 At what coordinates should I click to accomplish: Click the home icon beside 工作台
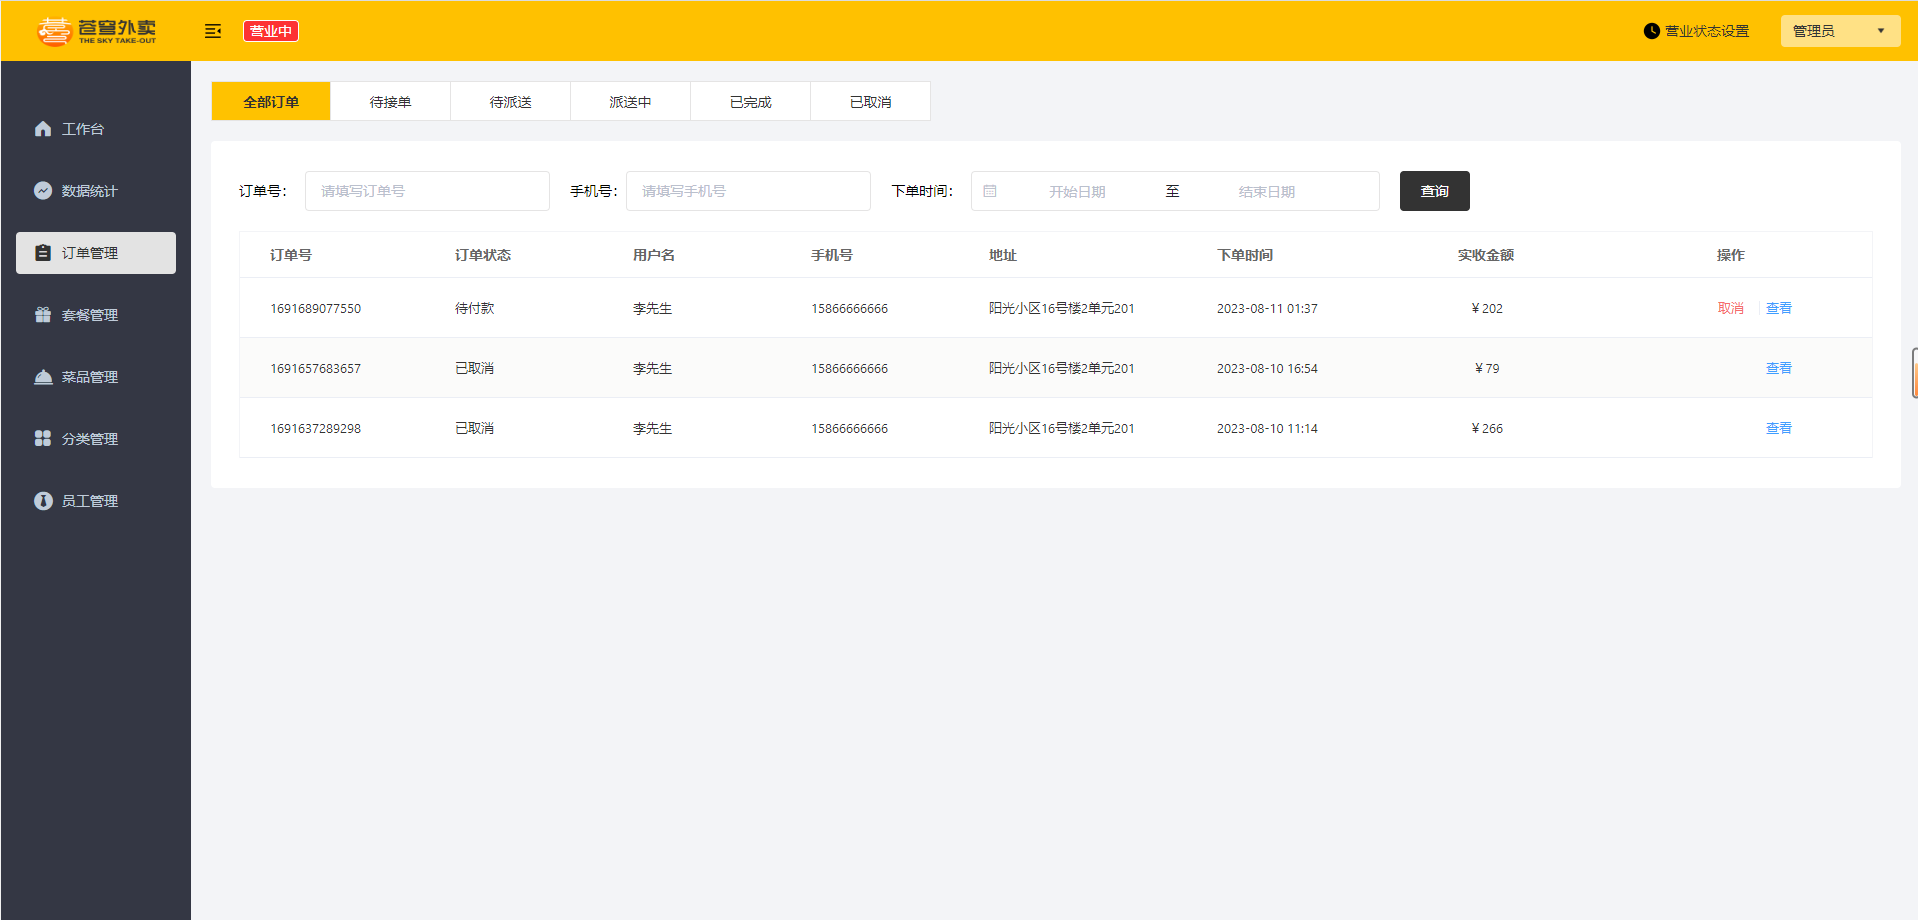pyautogui.click(x=43, y=129)
